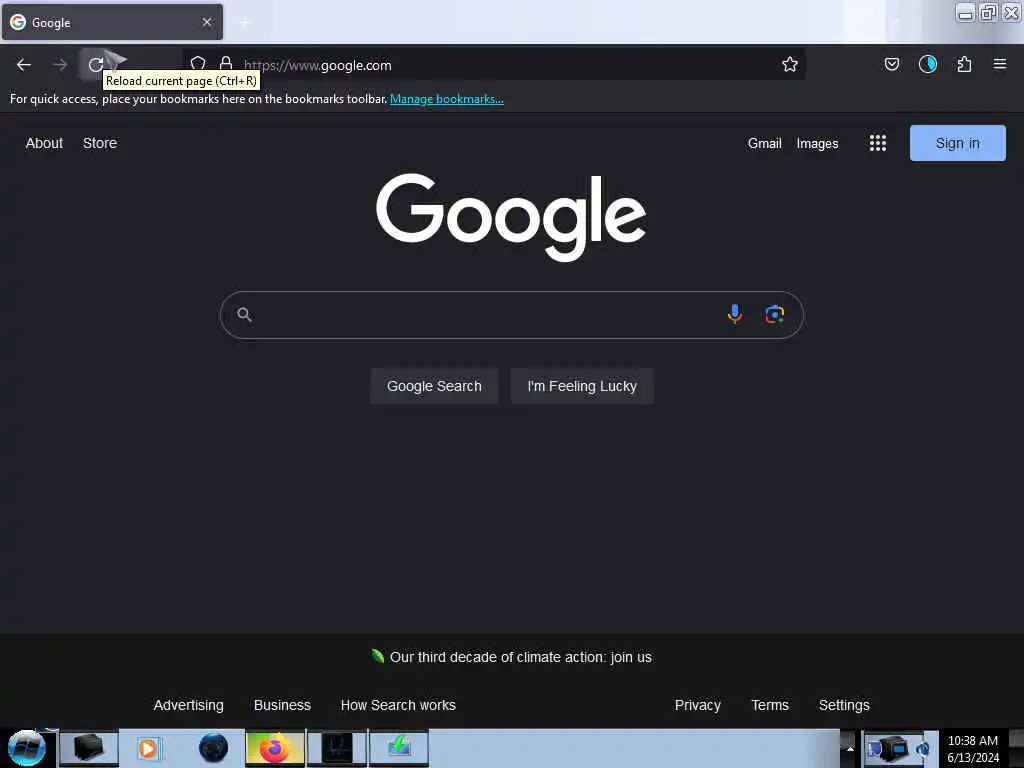Bookmark this page with the star

(790, 64)
